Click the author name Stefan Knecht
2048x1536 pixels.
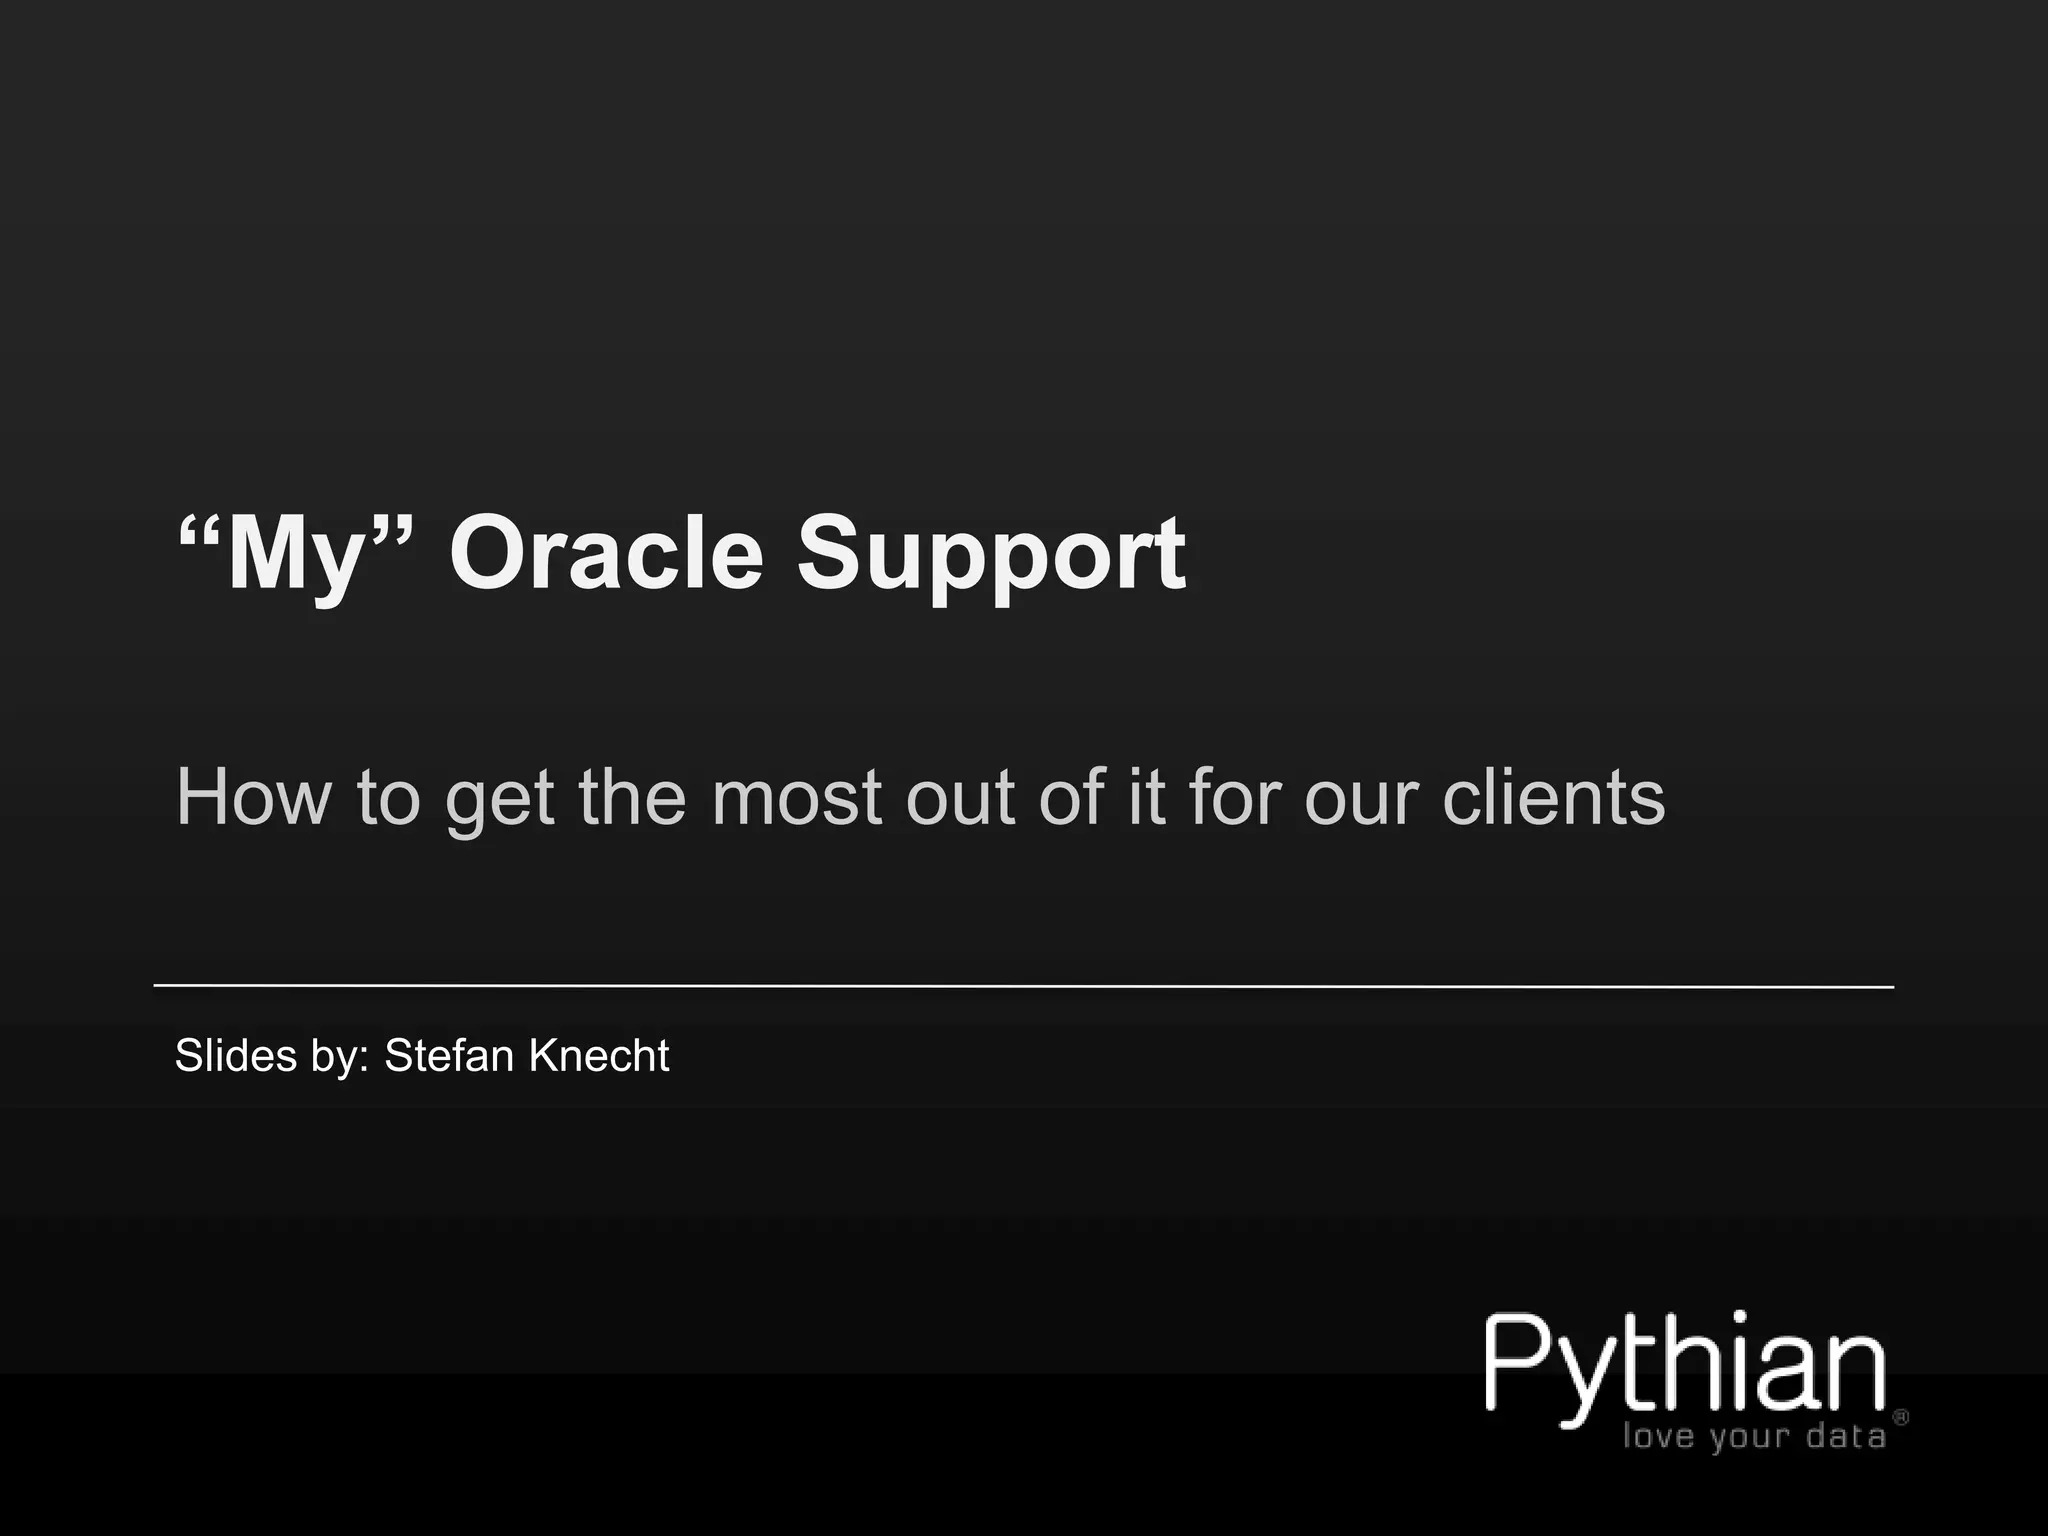point(527,1056)
